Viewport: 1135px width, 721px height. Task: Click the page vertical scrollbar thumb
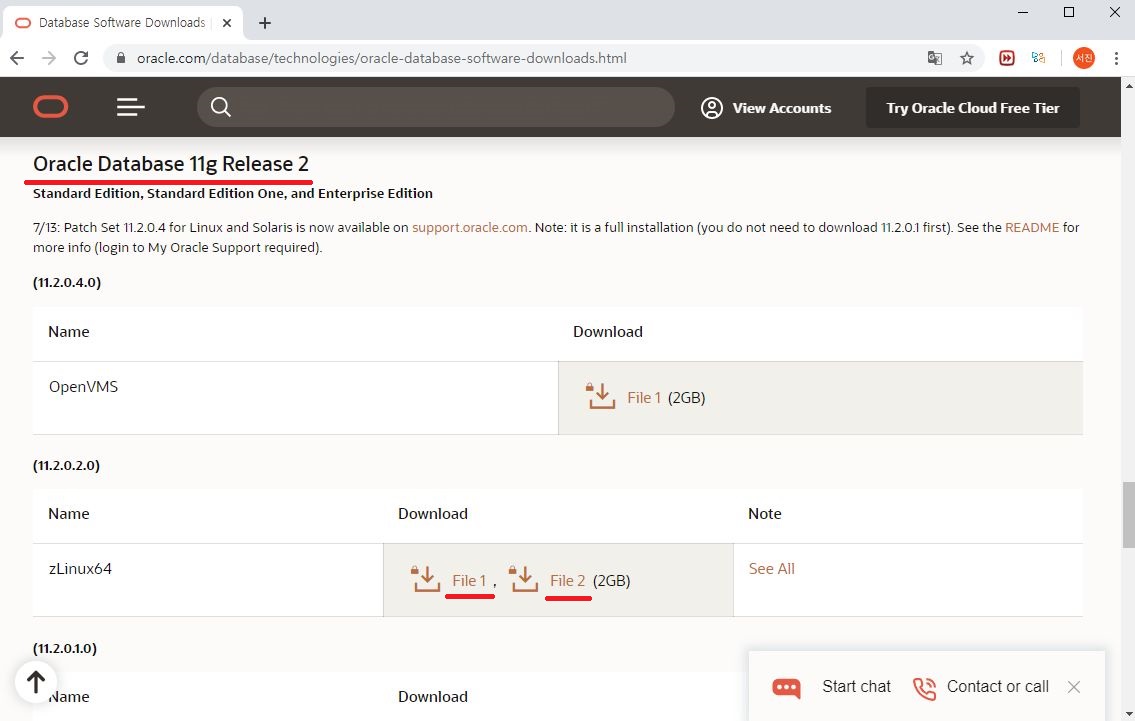click(1128, 515)
